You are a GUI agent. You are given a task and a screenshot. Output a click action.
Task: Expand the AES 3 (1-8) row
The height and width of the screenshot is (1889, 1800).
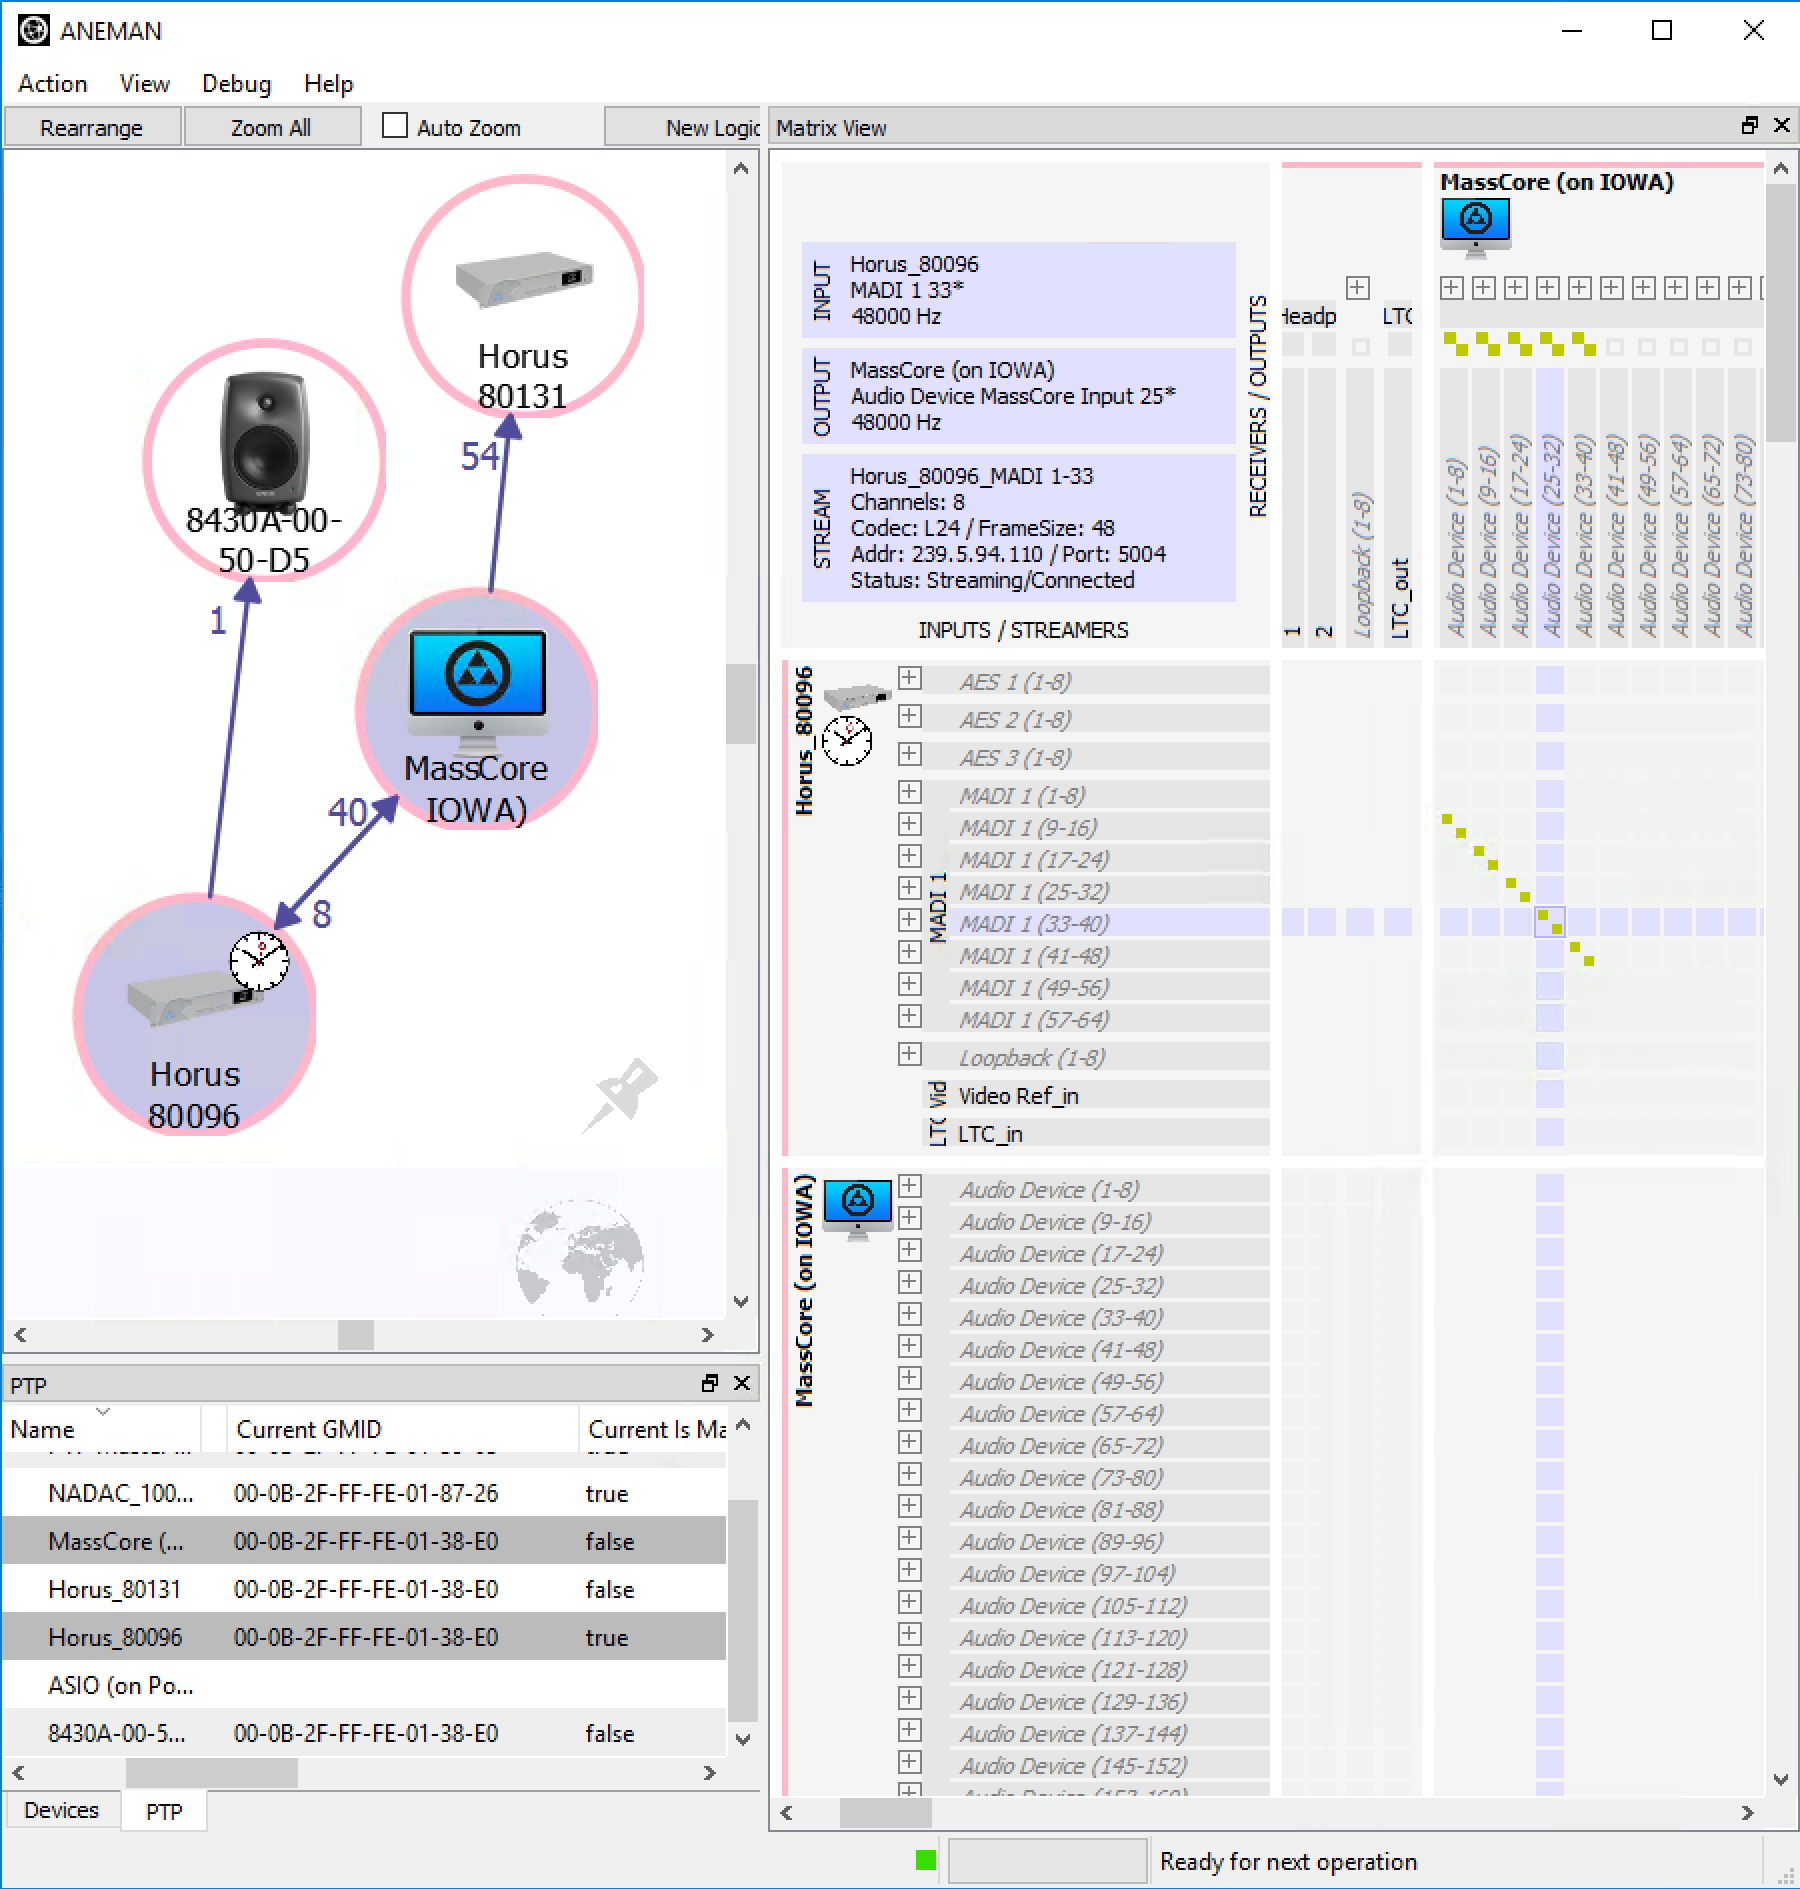pos(909,755)
